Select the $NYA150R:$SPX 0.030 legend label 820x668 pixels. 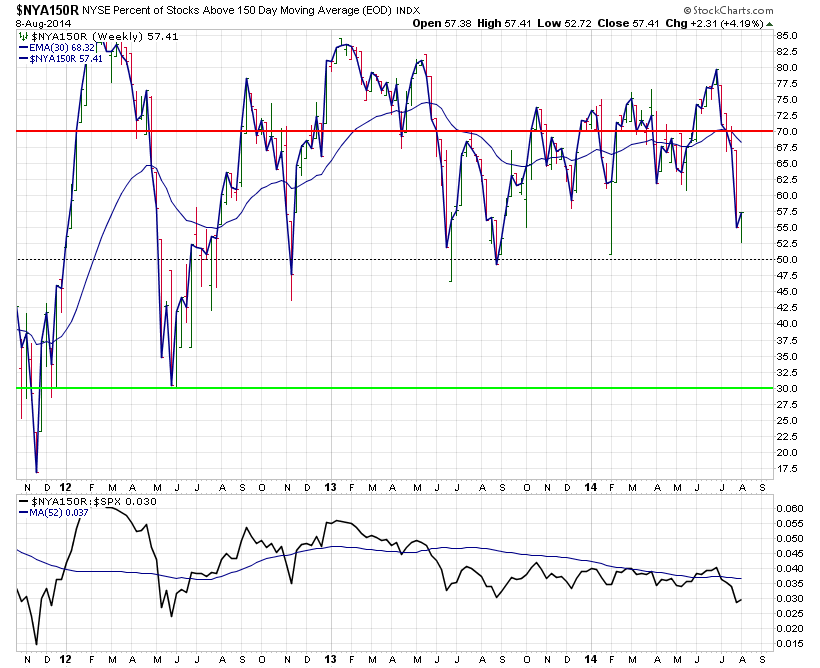pos(87,502)
